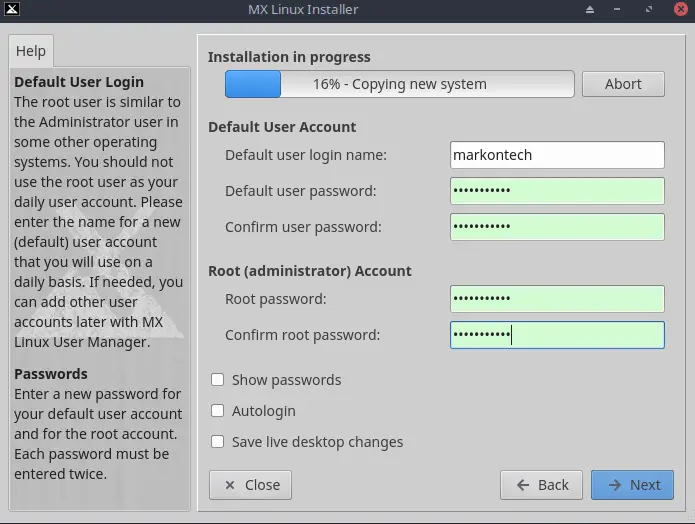Image resolution: width=695 pixels, height=524 pixels.
Task: Enable Show passwords checkbox
Action: pyautogui.click(x=217, y=379)
